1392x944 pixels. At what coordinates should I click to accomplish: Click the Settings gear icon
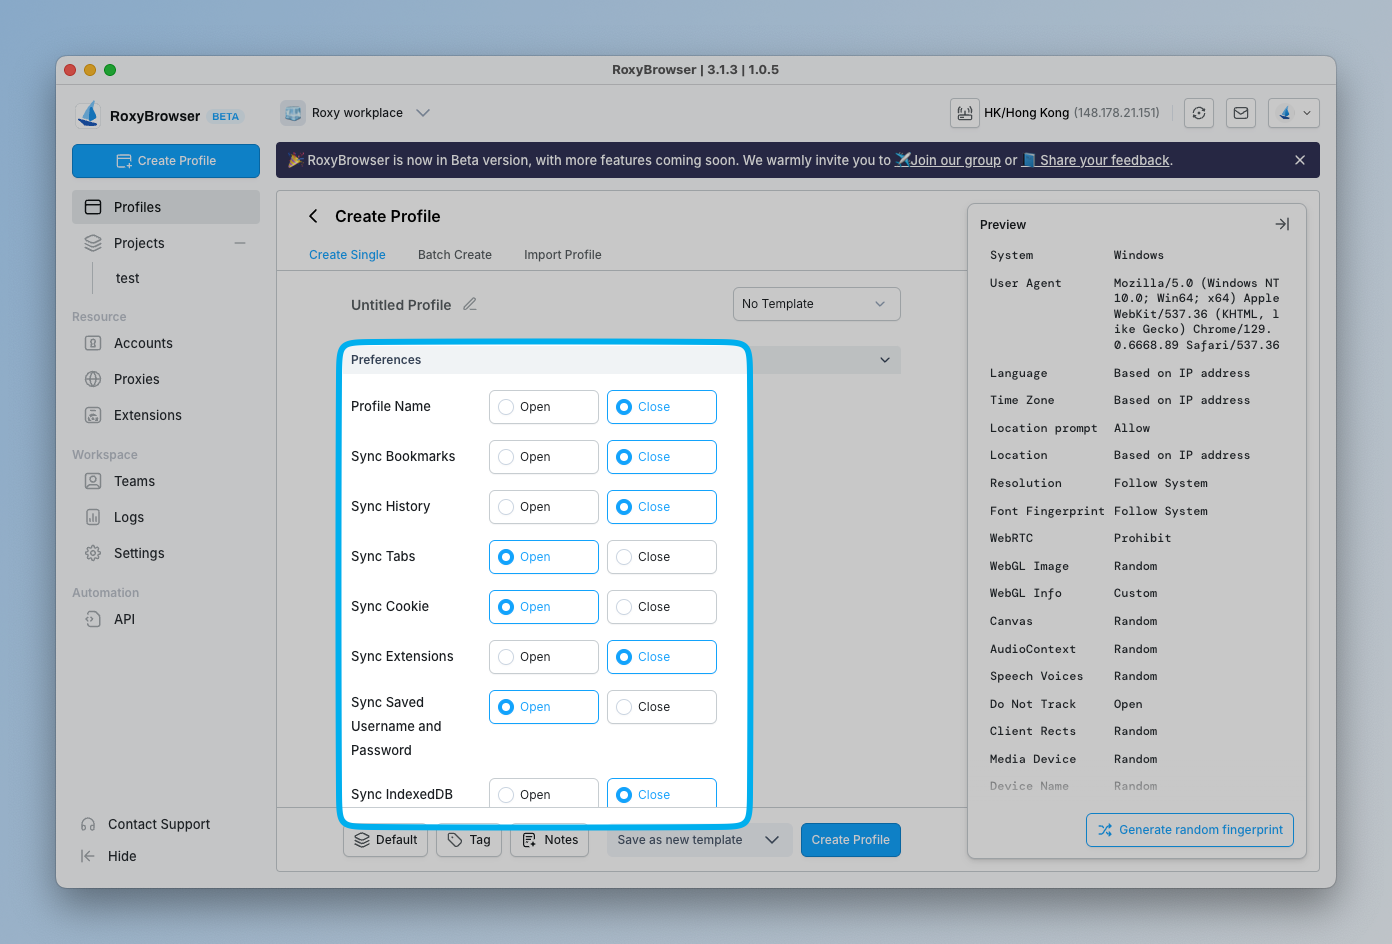pyautogui.click(x=93, y=553)
